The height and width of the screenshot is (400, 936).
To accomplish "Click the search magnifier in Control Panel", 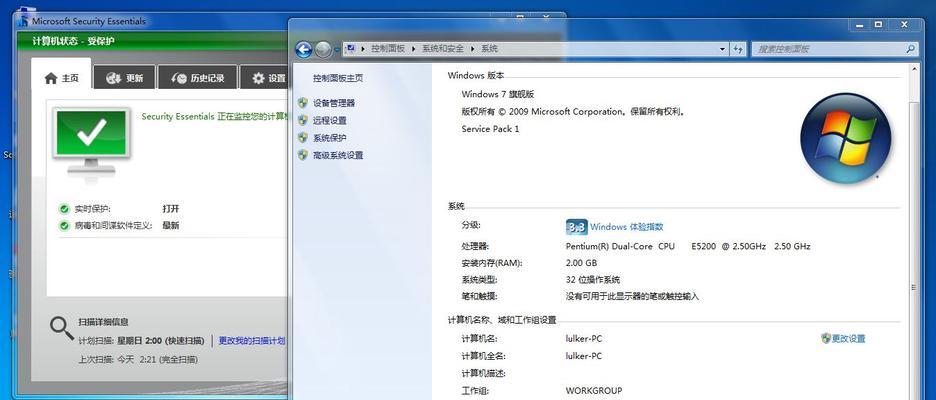I will (x=910, y=49).
